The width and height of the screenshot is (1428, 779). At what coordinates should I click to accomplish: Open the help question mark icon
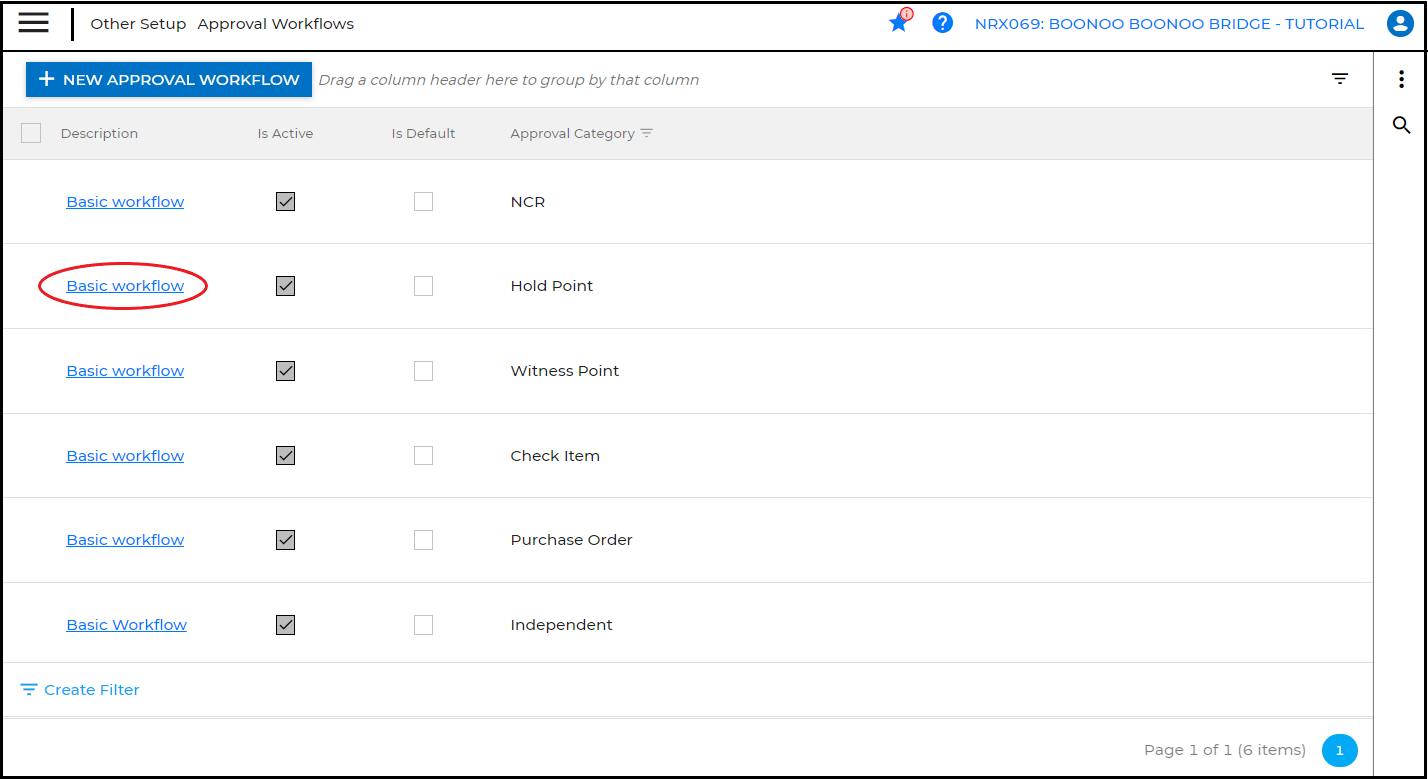pyautogui.click(x=942, y=23)
